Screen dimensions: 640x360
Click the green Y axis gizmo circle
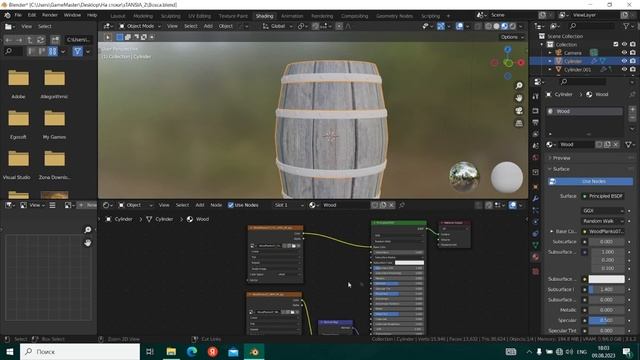pyautogui.click(x=508, y=63)
